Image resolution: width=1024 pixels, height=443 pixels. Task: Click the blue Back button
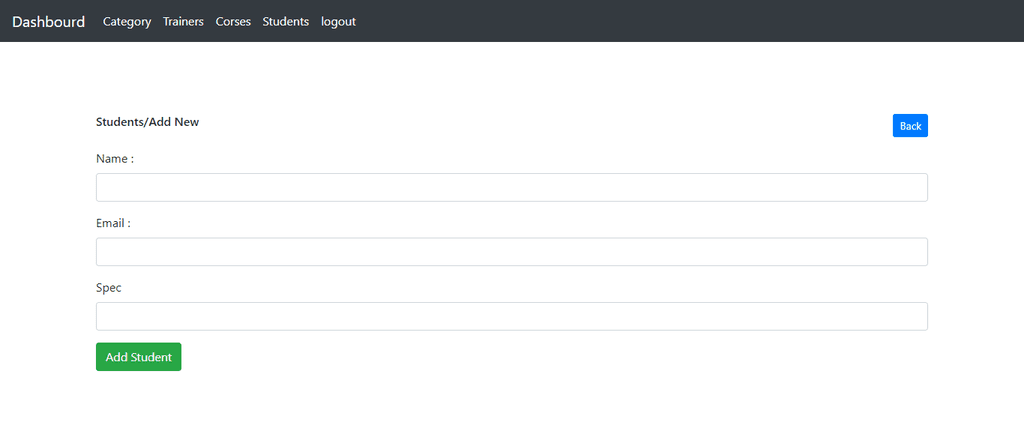pos(910,125)
